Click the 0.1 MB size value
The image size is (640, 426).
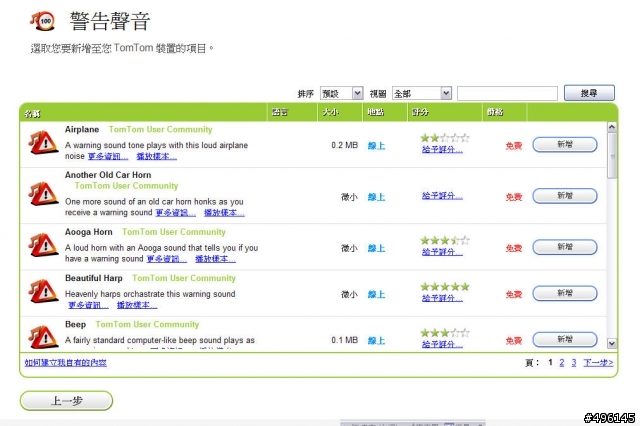click(344, 340)
